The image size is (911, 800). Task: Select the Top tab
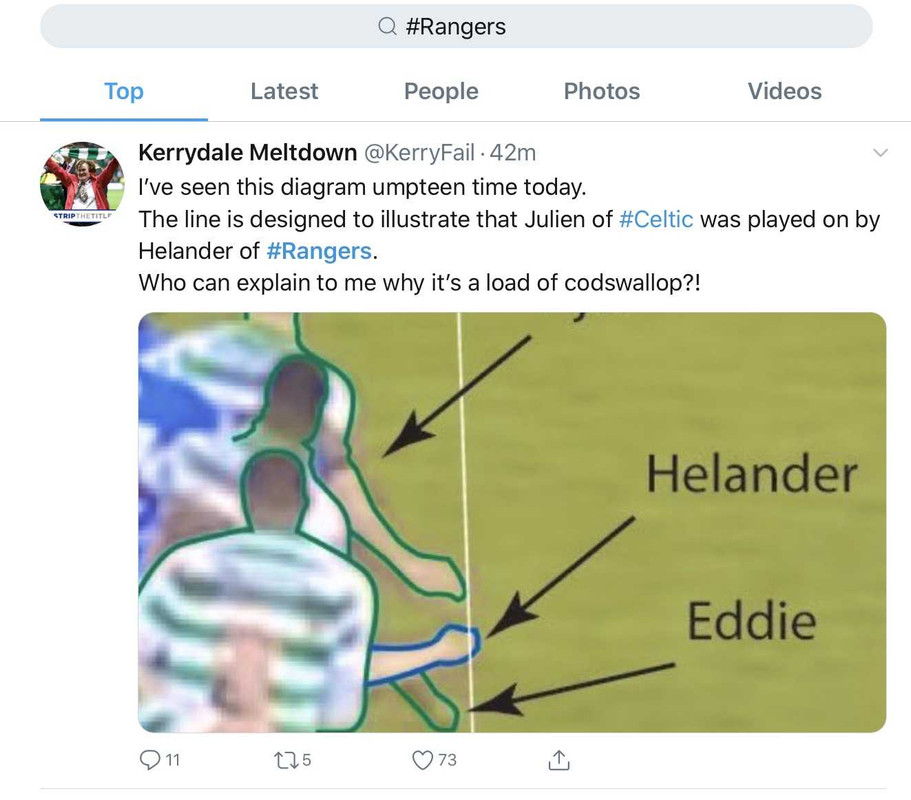pos(124,91)
